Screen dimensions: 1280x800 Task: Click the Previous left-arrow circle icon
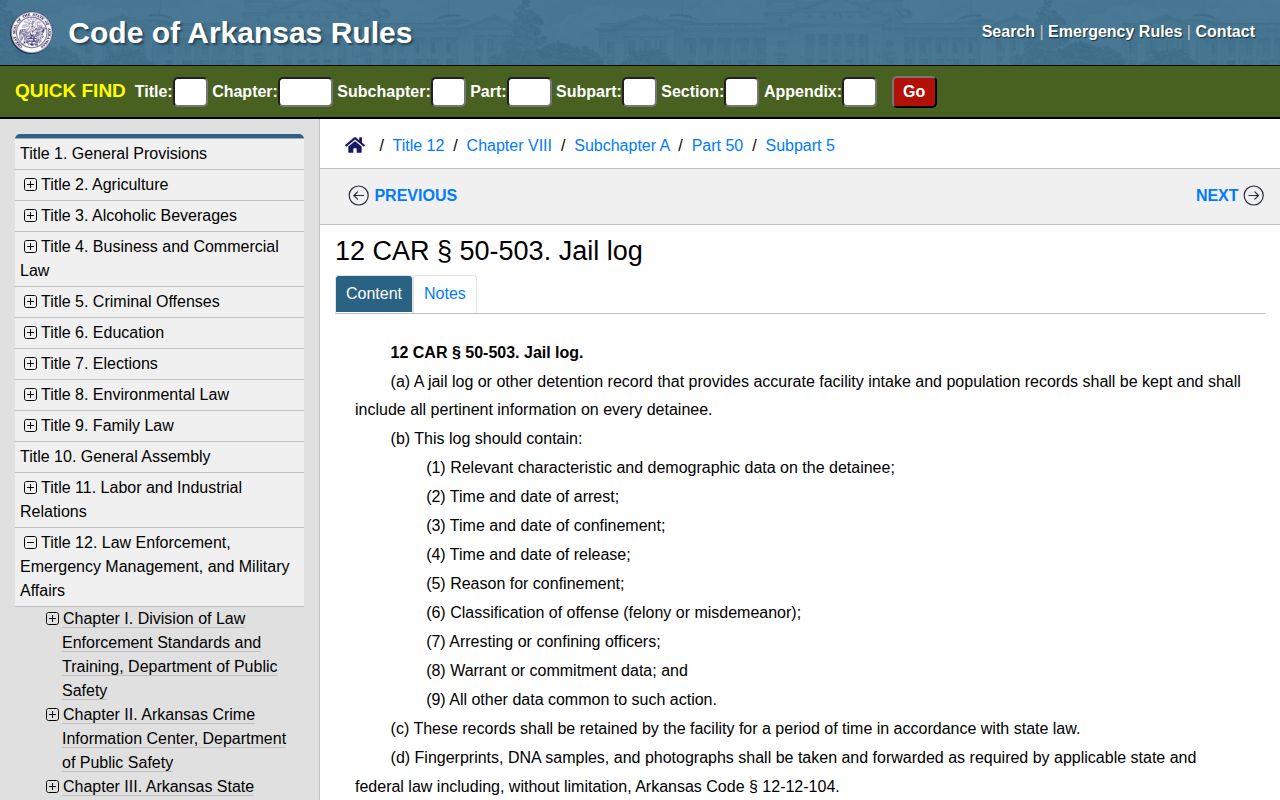point(358,195)
